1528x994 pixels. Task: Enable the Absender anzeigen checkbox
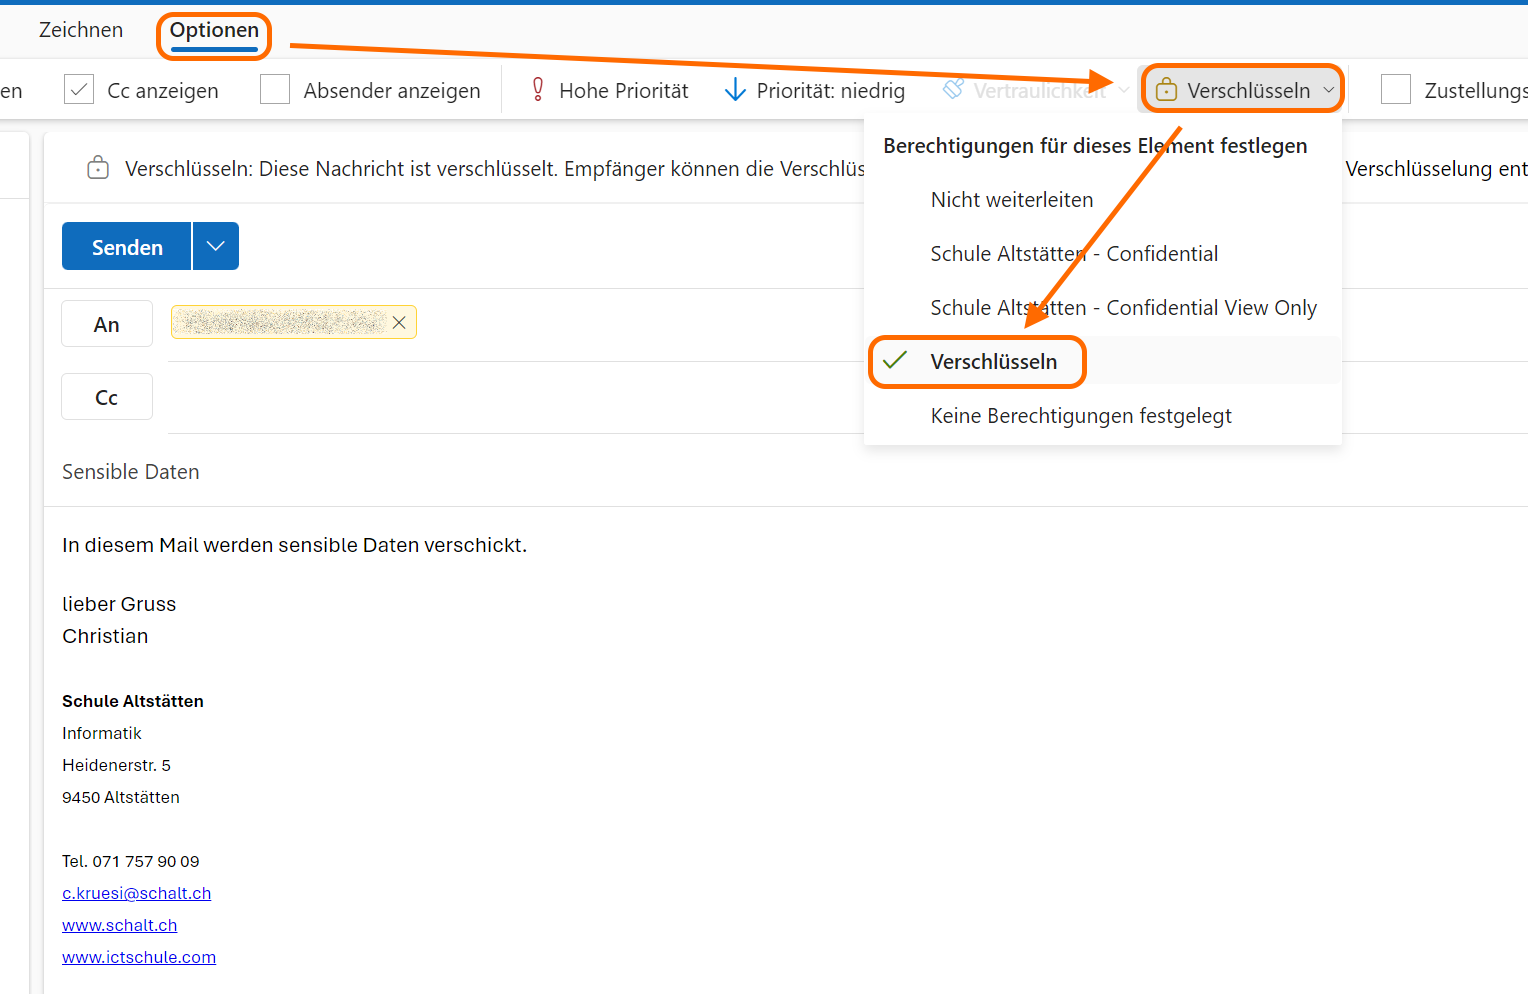pyautogui.click(x=275, y=90)
